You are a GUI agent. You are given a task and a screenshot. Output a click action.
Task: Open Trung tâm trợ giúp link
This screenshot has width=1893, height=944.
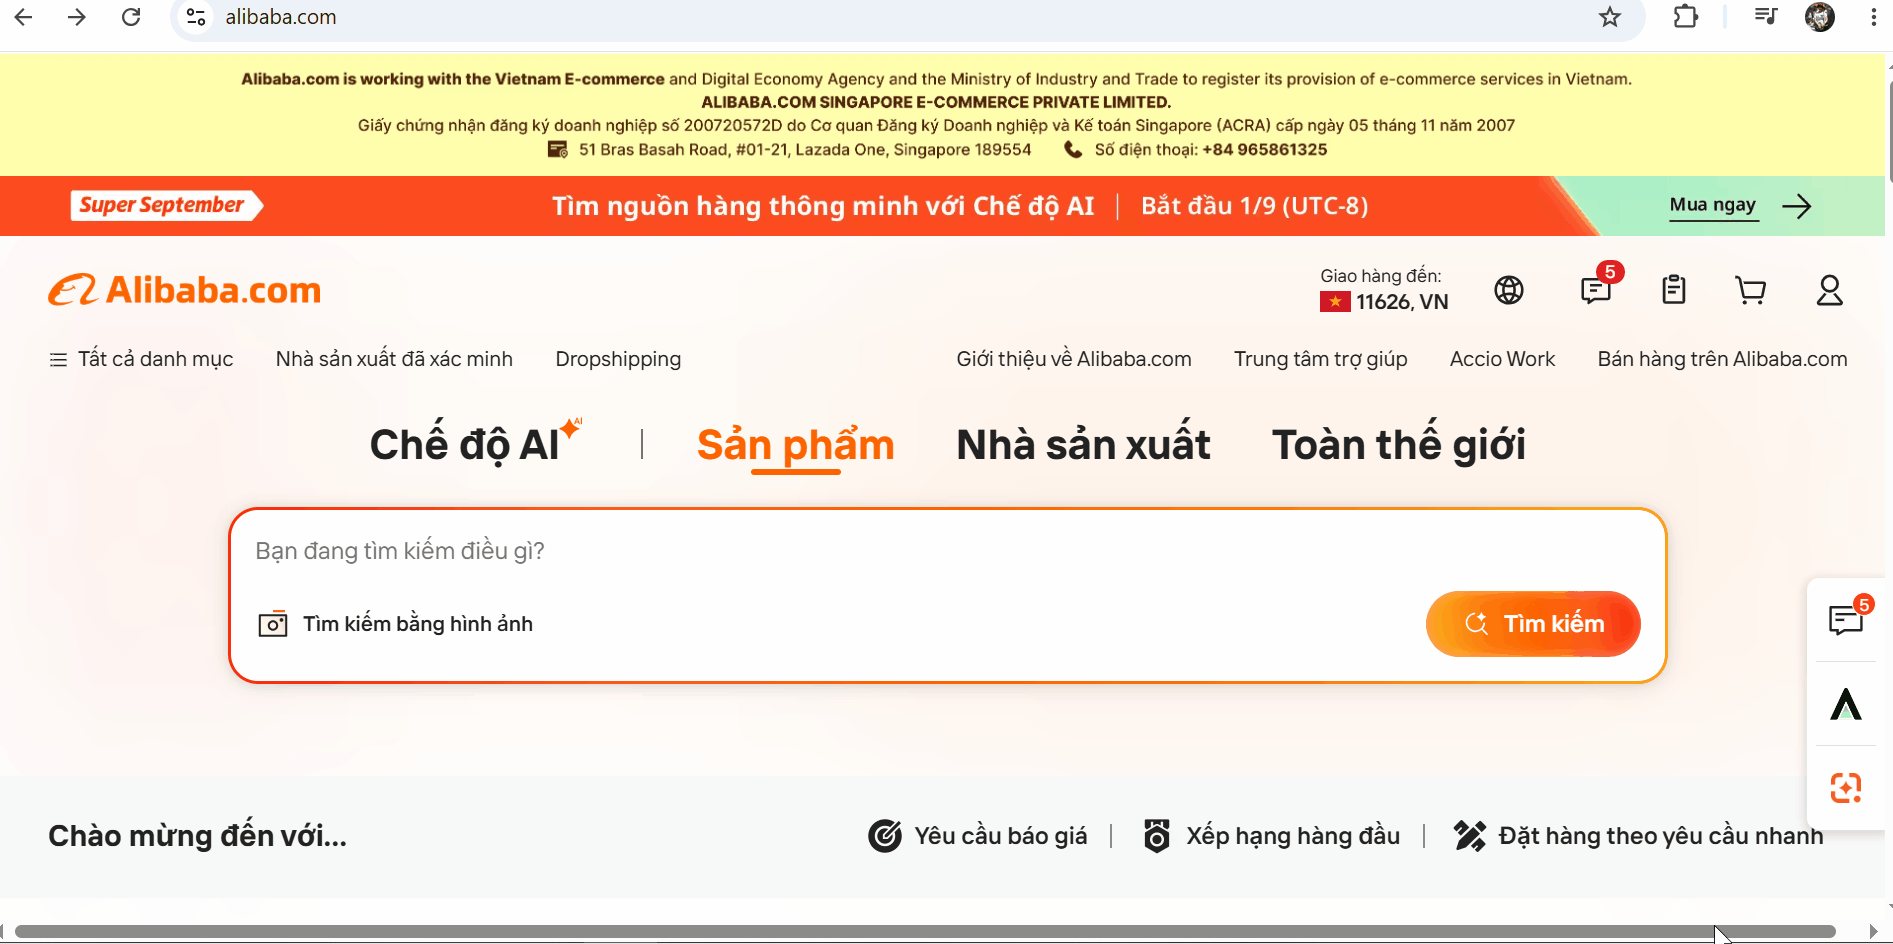[1321, 359]
